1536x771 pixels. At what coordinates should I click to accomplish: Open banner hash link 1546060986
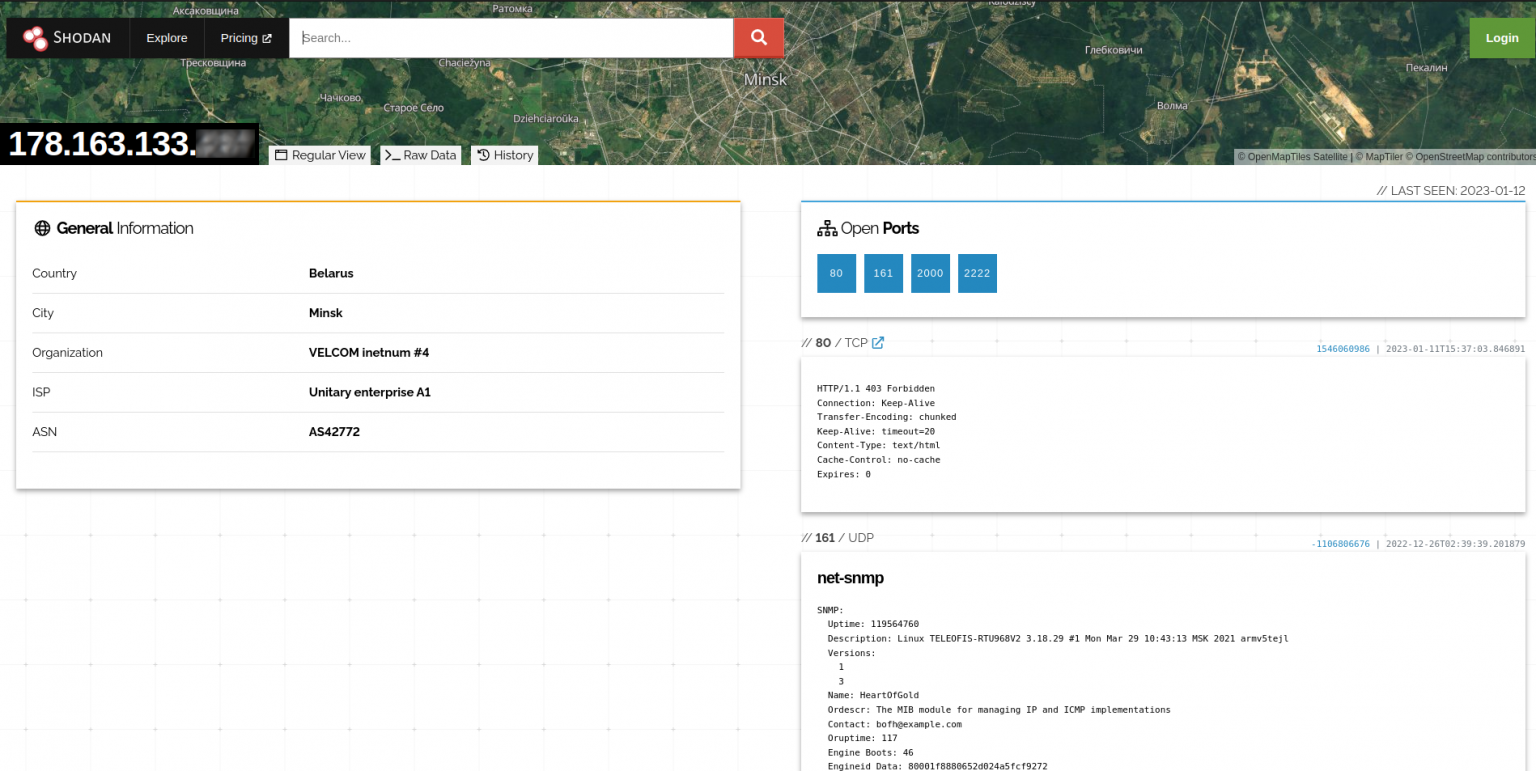click(1342, 349)
